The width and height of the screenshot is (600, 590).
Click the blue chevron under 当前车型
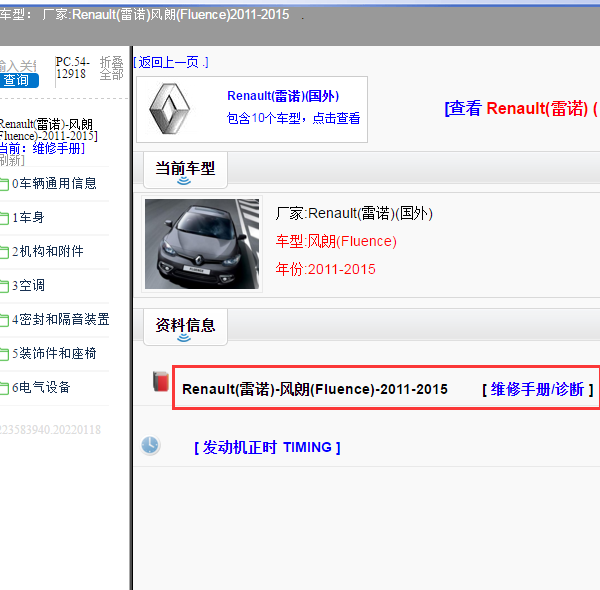184,181
